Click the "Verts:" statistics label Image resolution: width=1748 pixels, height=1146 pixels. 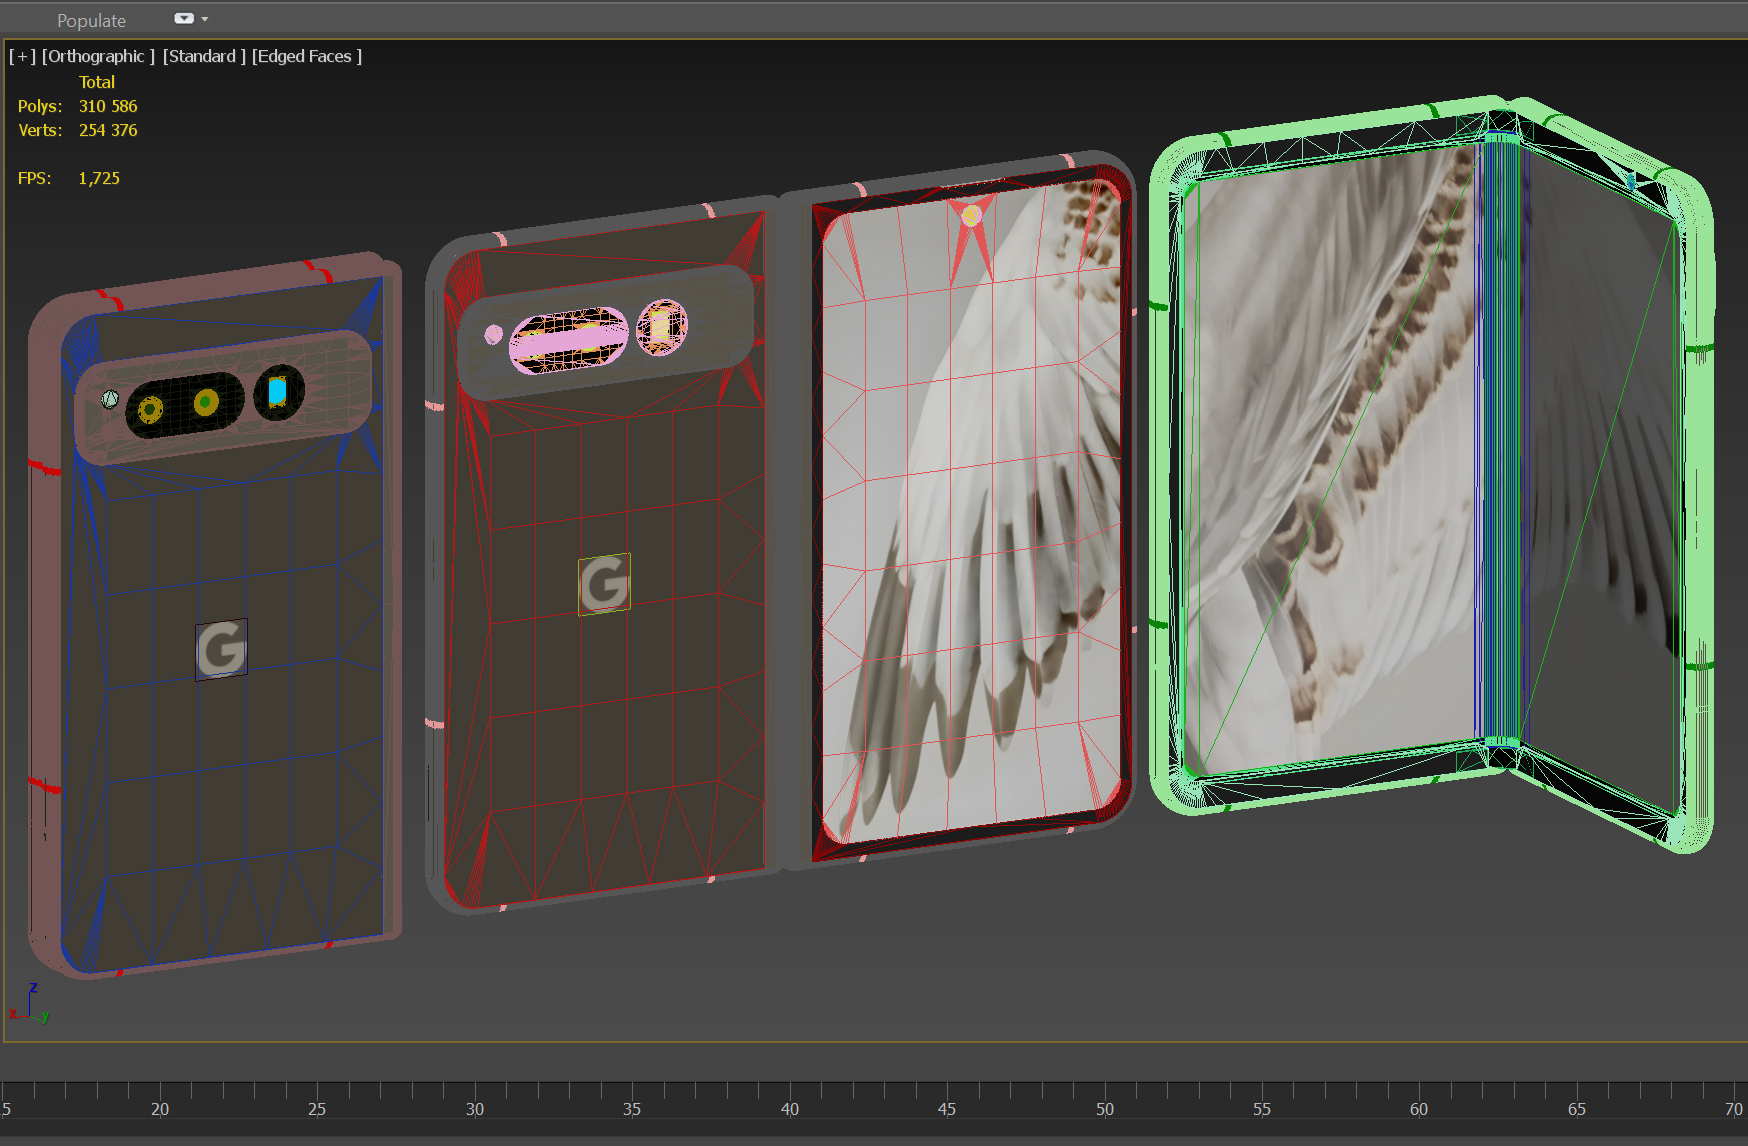(40, 130)
